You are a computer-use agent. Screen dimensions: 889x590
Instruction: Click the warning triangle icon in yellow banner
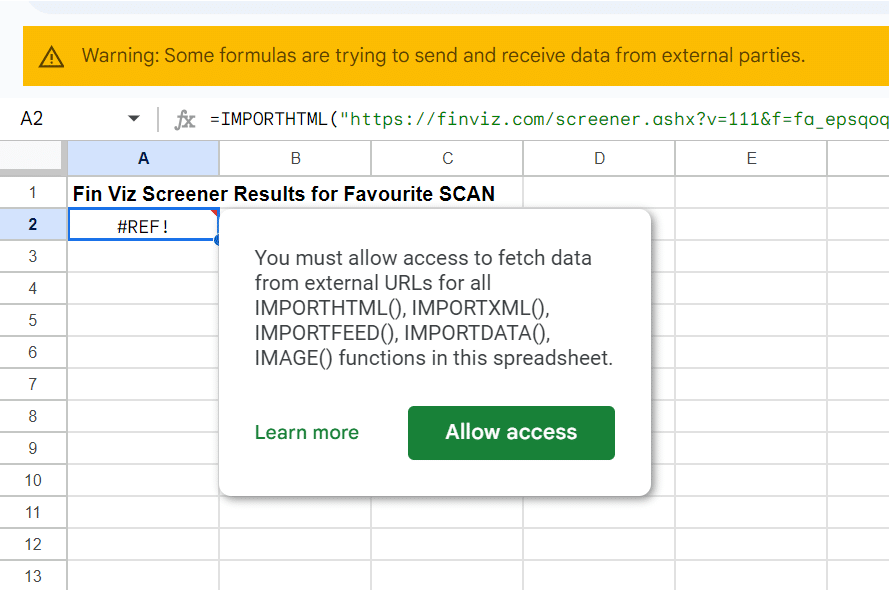tap(50, 56)
